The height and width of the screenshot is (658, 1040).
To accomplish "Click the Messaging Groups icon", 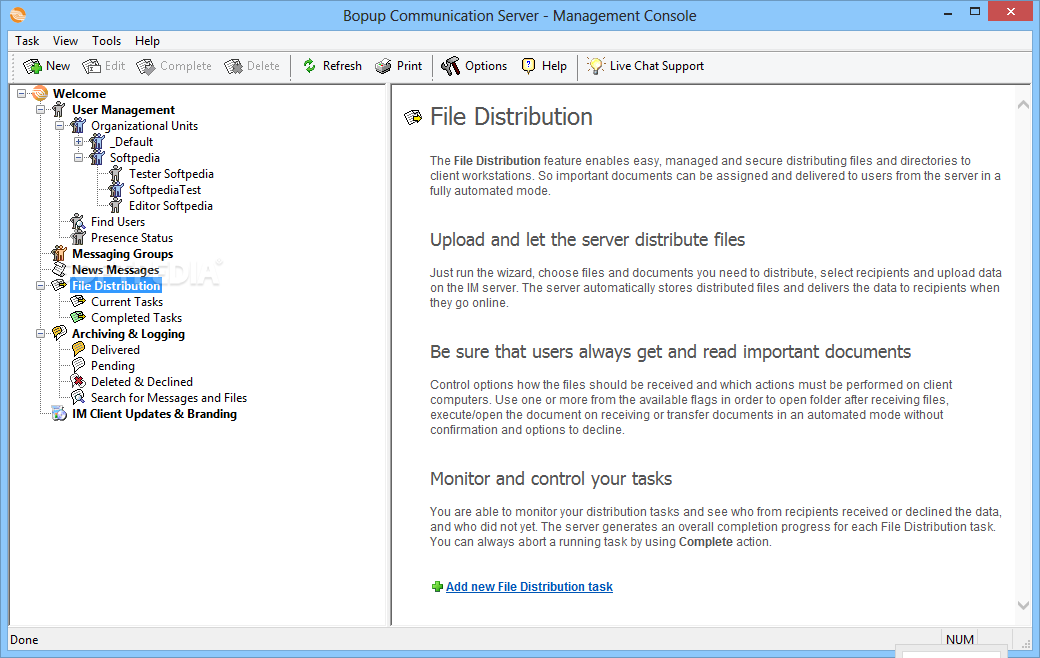I will click(59, 254).
